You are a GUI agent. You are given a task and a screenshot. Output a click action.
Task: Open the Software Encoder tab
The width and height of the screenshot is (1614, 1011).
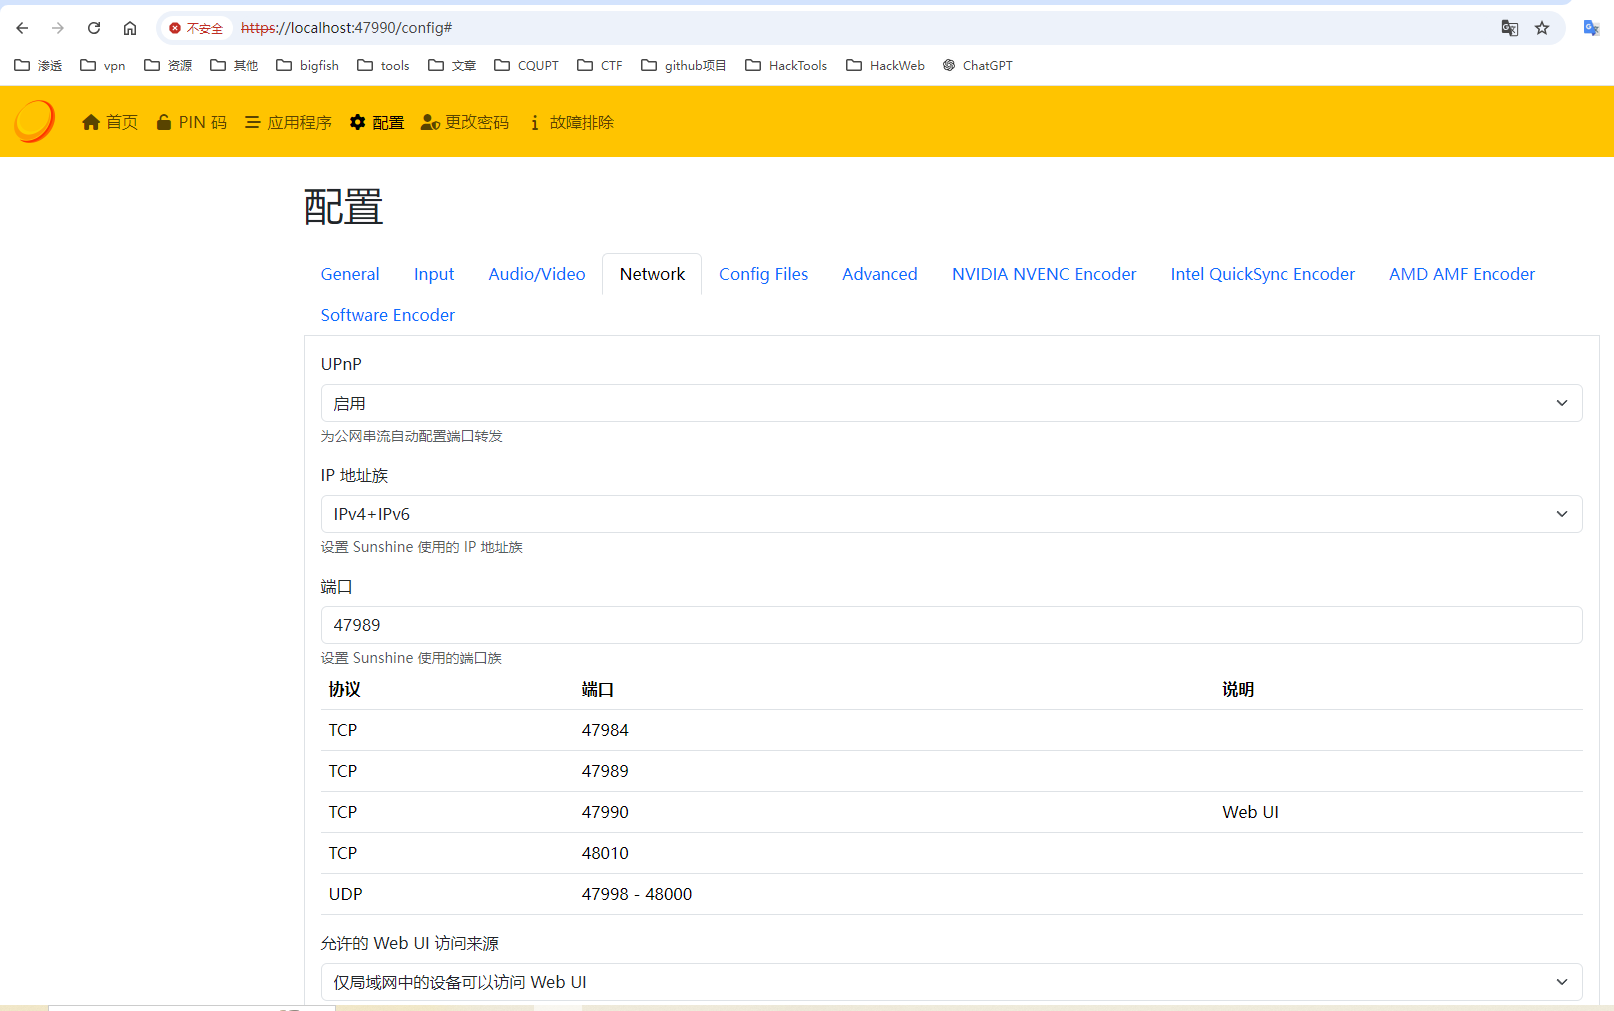[x=388, y=315]
